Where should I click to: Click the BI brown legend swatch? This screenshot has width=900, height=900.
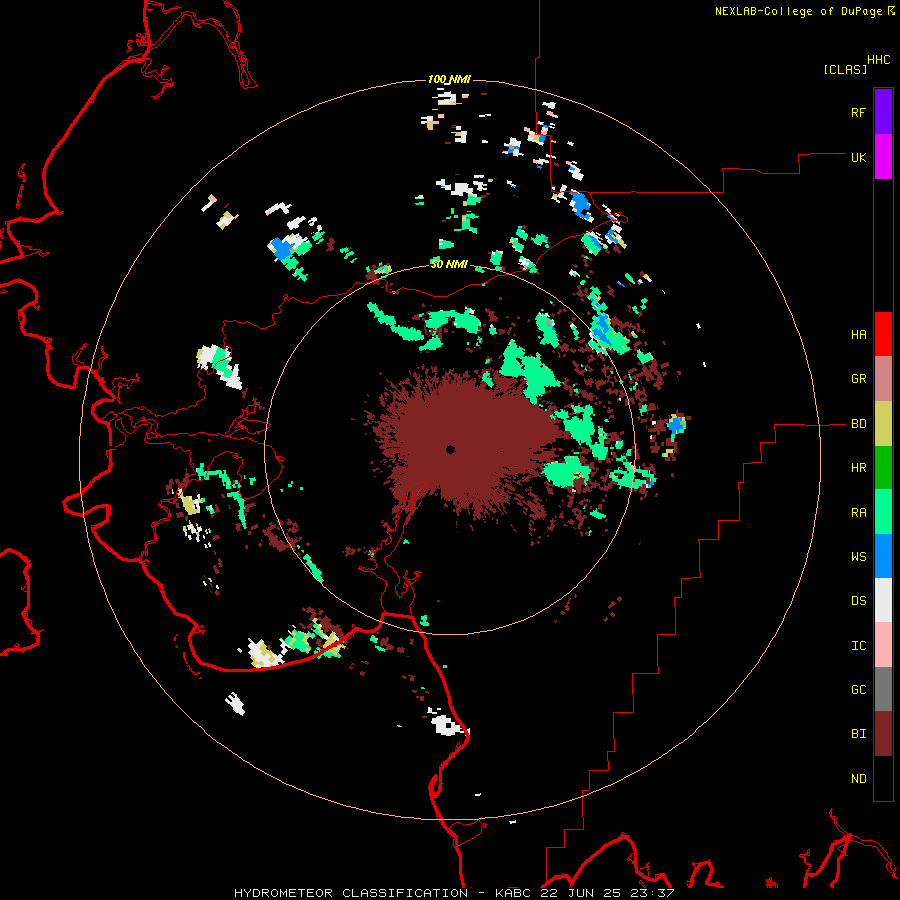pyautogui.click(x=883, y=734)
